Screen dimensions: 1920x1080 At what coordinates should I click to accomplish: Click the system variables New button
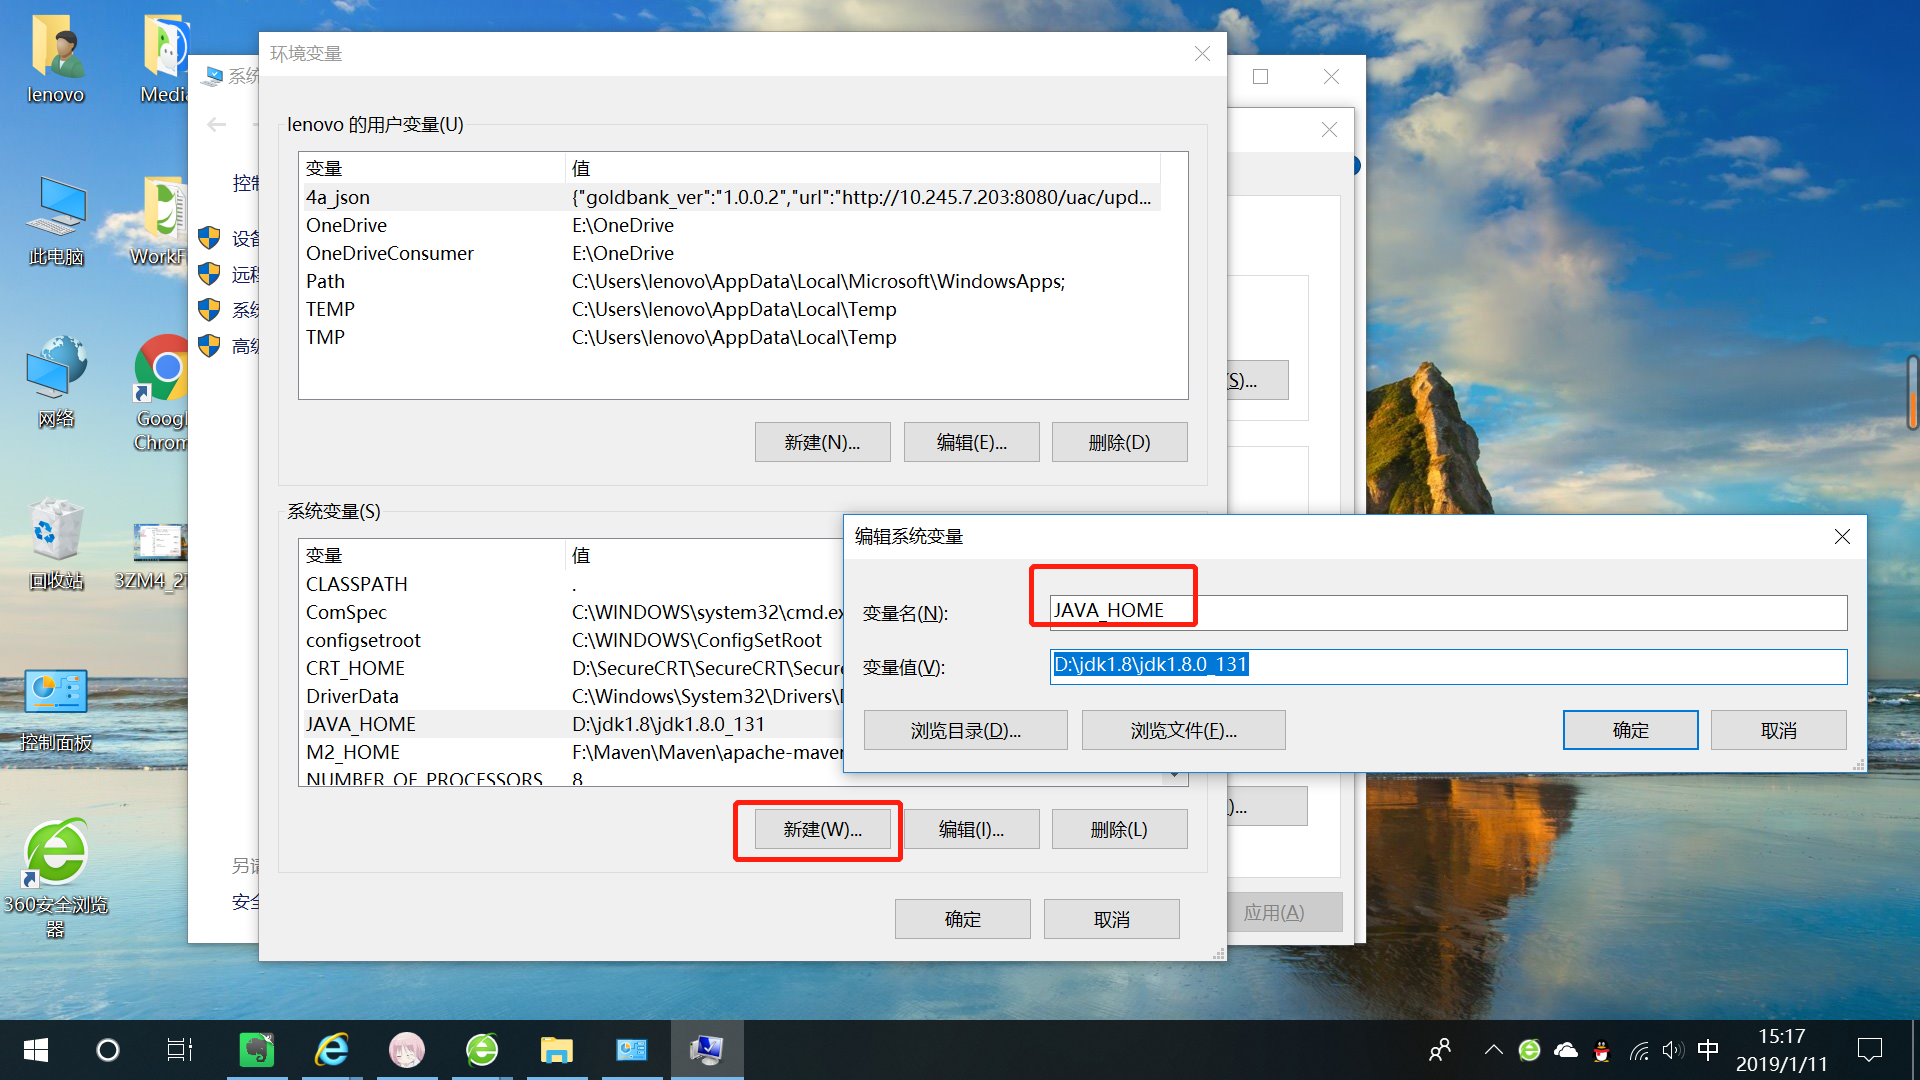tap(822, 830)
